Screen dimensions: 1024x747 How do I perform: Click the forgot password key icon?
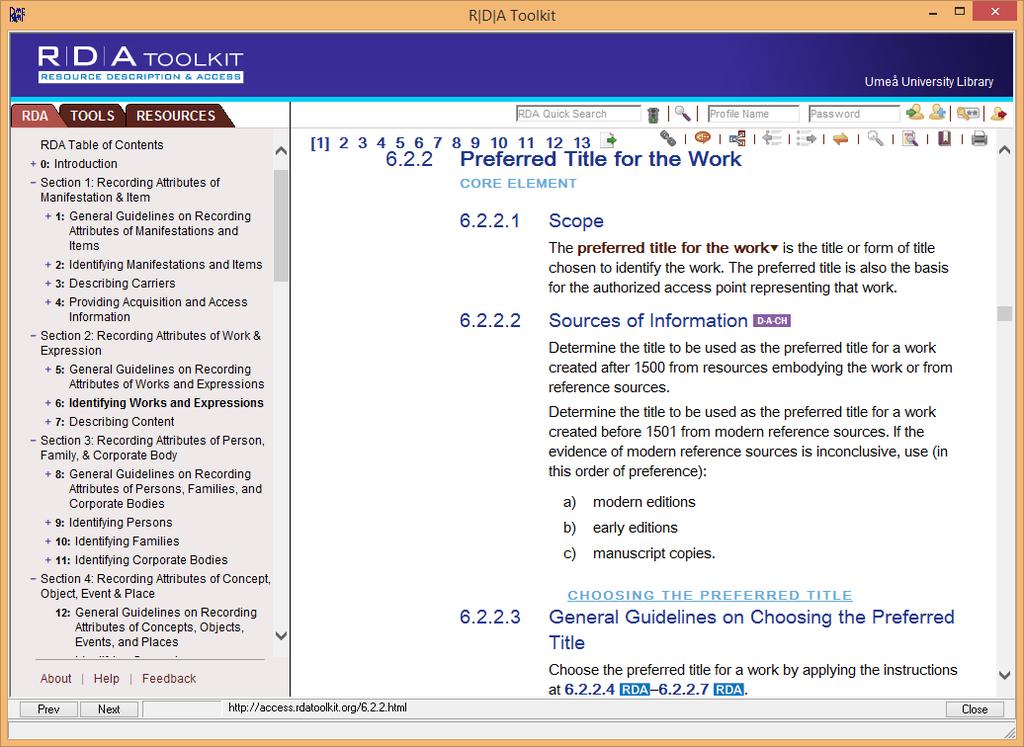click(968, 114)
